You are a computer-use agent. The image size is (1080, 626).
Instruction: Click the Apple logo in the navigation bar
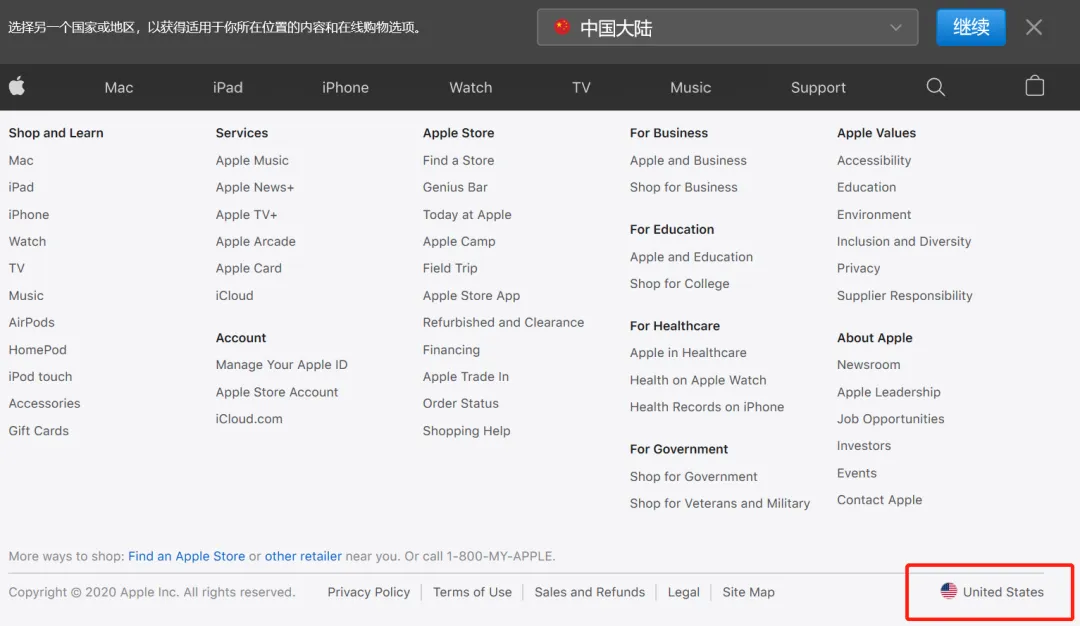point(17,87)
